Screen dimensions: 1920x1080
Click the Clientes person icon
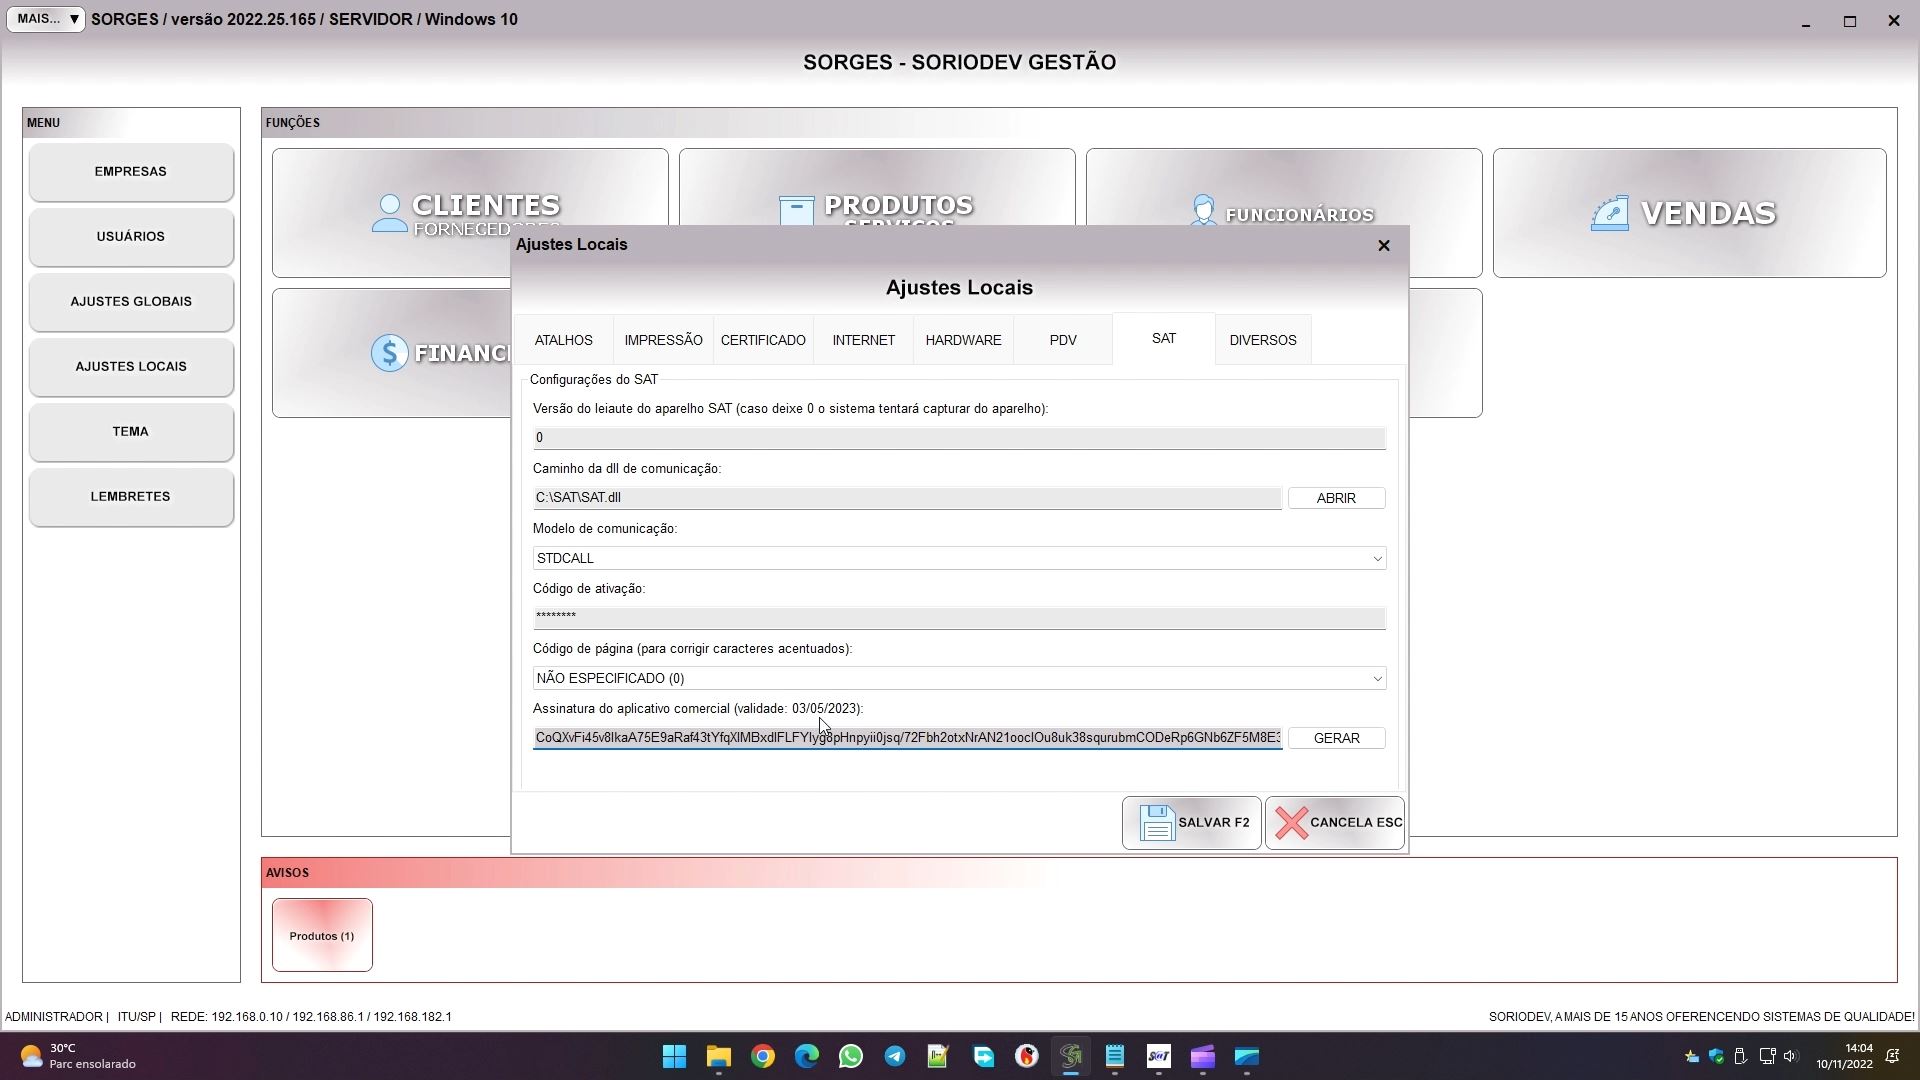(x=389, y=213)
